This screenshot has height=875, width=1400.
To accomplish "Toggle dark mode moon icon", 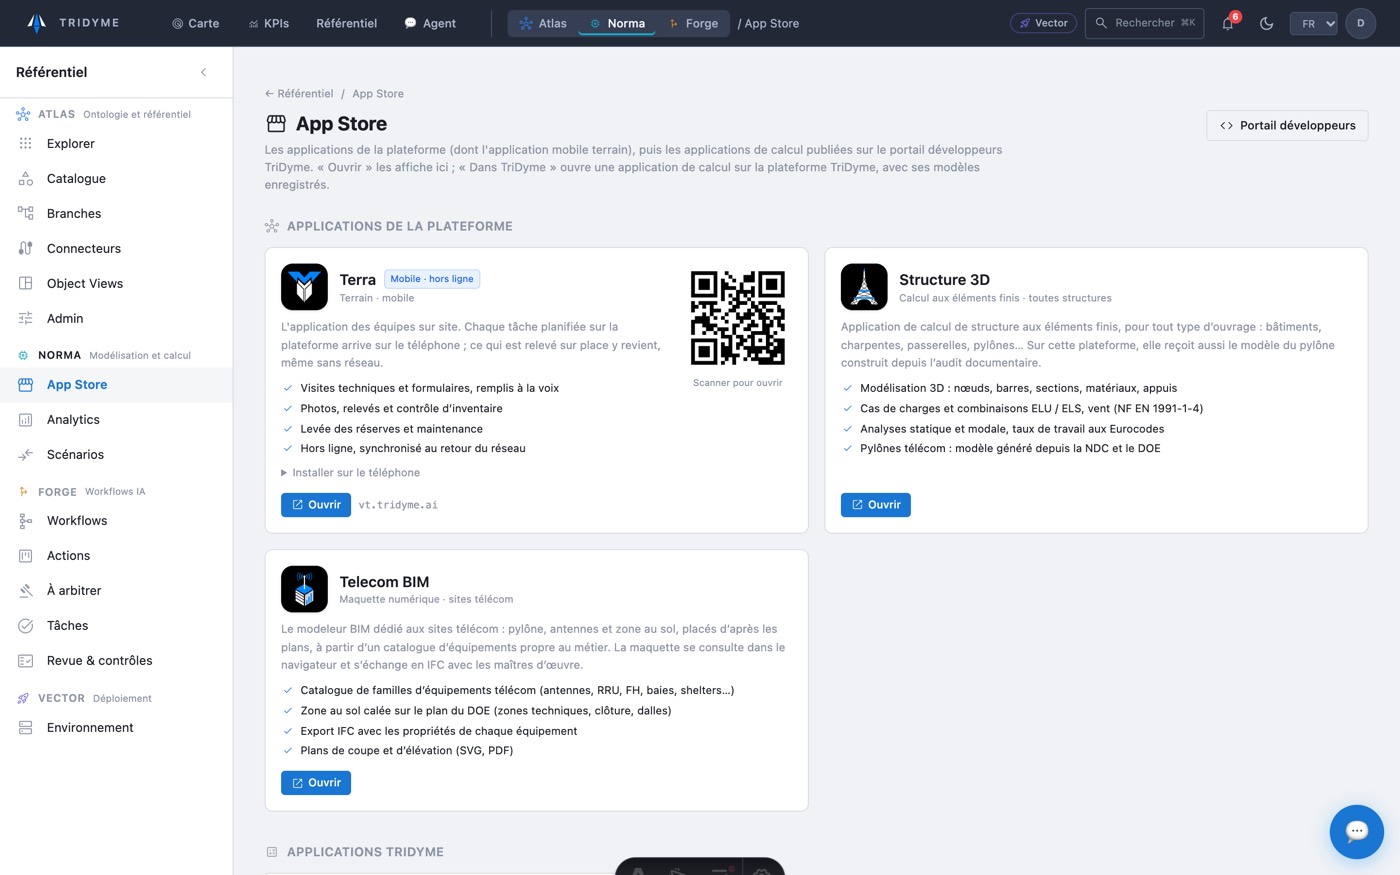I will pyautogui.click(x=1267, y=23).
